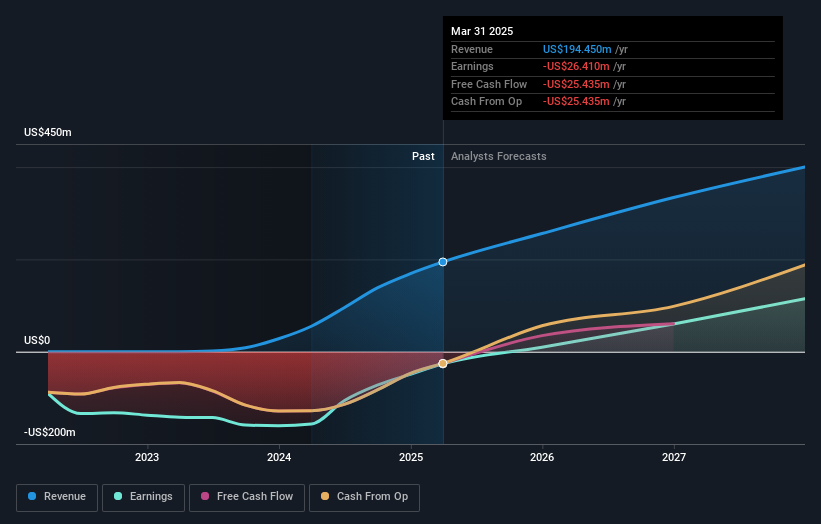The width and height of the screenshot is (821, 524).
Task: Click the US$194.450m revenue value
Action: 577,49
